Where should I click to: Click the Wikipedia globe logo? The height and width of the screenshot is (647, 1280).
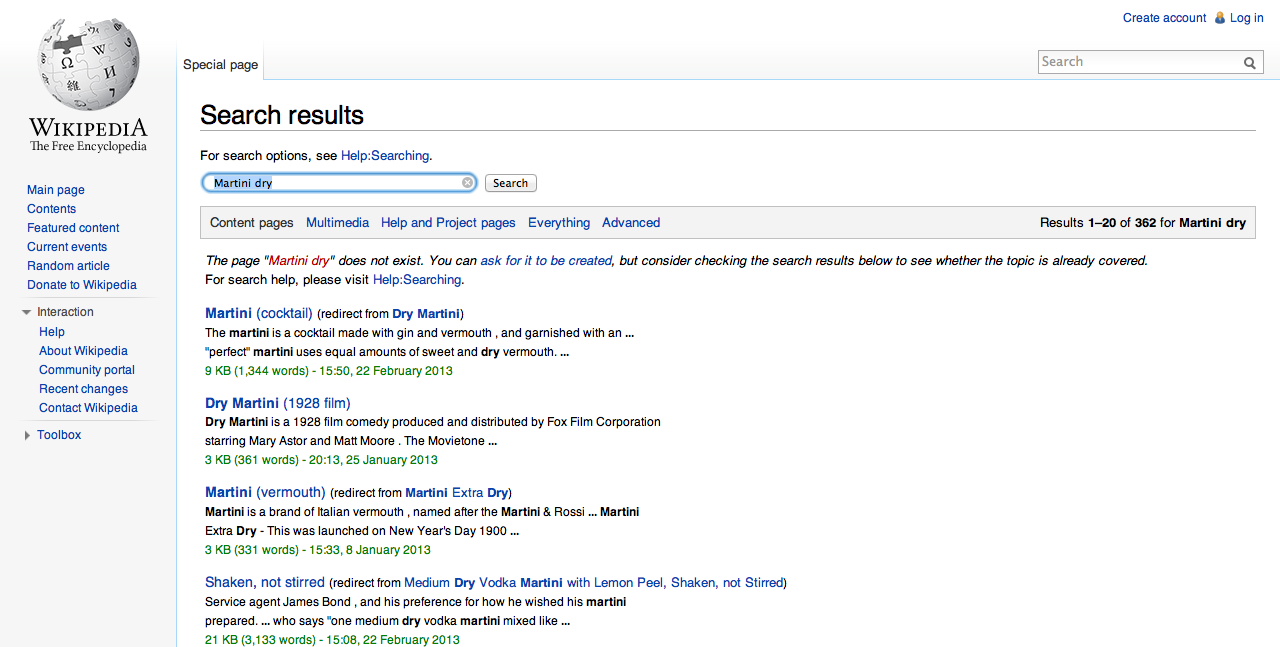(x=88, y=64)
